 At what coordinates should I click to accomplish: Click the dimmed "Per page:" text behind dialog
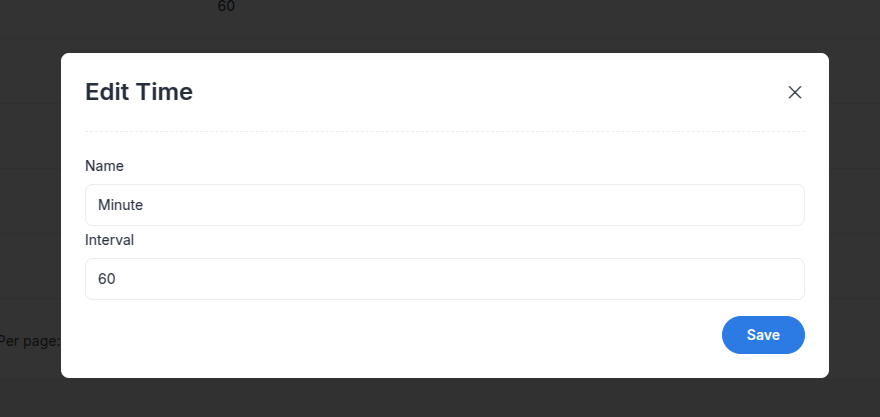[30, 341]
